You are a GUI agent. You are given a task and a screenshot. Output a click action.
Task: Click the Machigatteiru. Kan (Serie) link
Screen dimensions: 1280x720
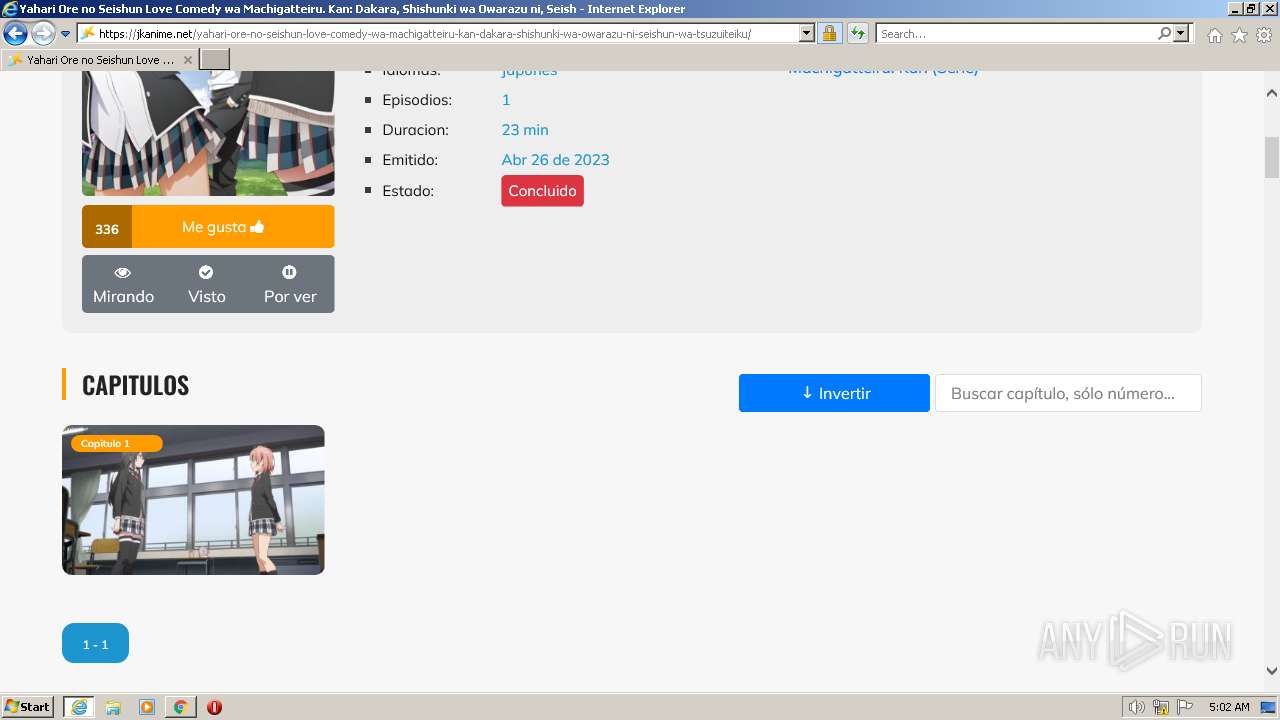pos(883,71)
